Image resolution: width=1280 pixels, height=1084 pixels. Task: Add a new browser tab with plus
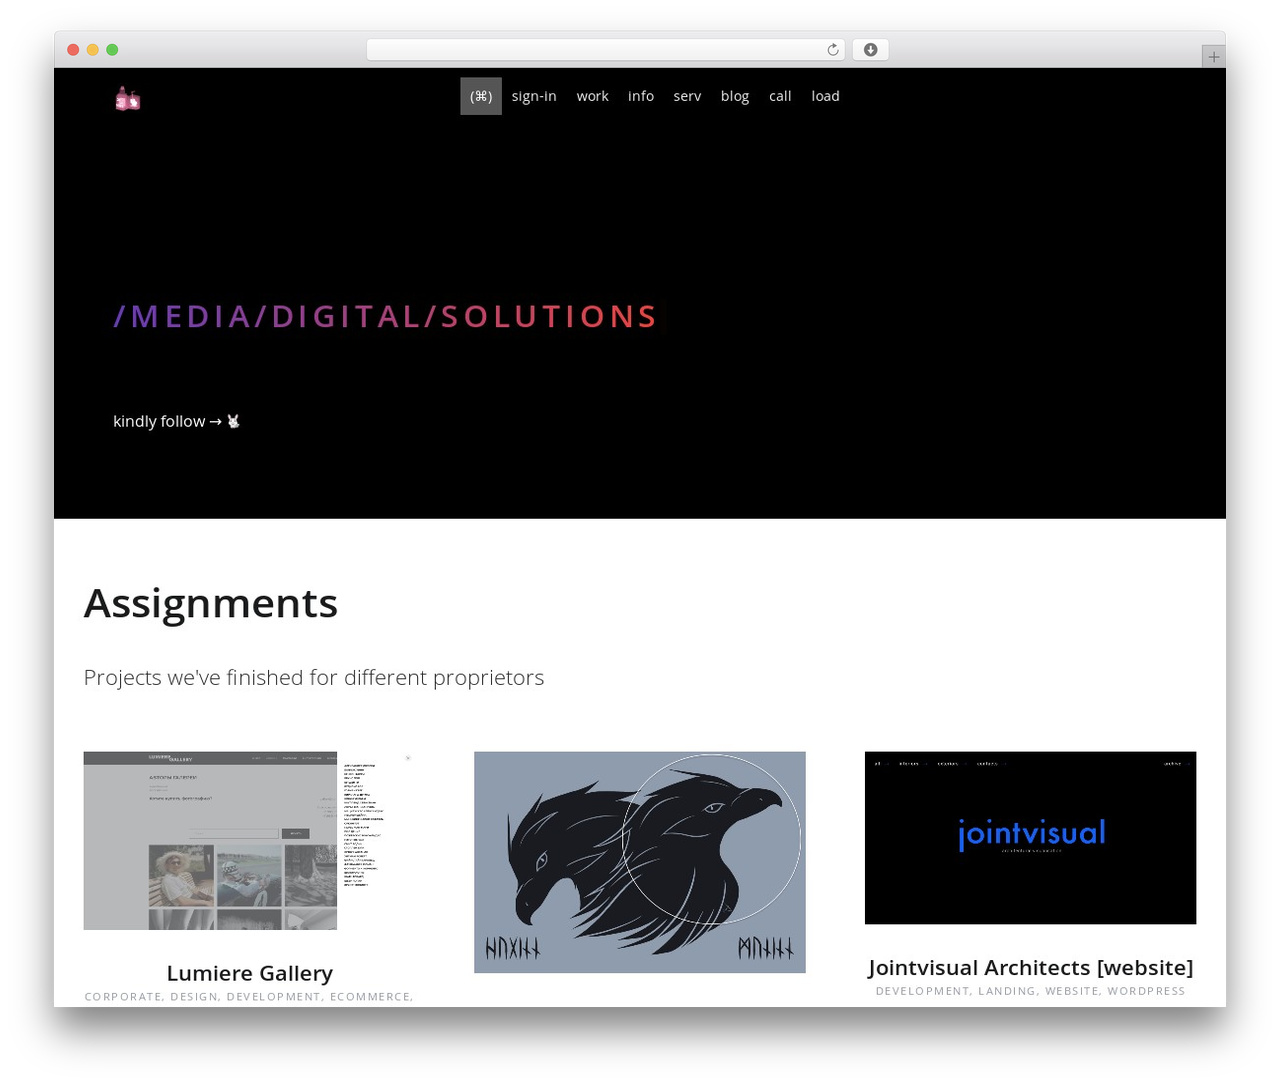1213,57
